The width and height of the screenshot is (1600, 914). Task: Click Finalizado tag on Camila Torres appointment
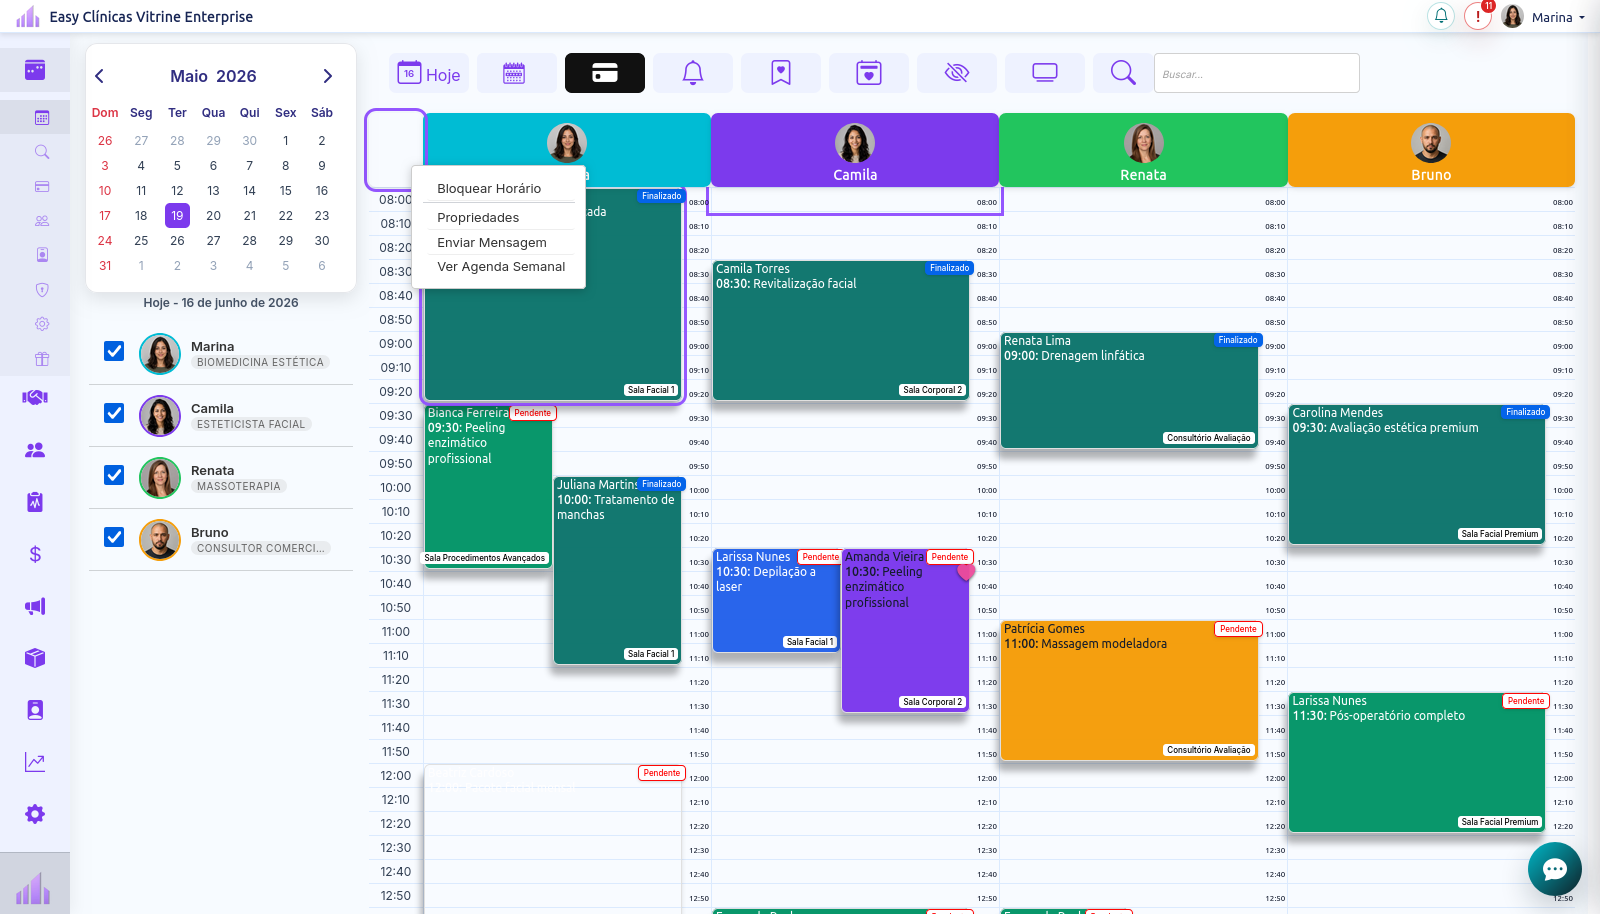[949, 268]
